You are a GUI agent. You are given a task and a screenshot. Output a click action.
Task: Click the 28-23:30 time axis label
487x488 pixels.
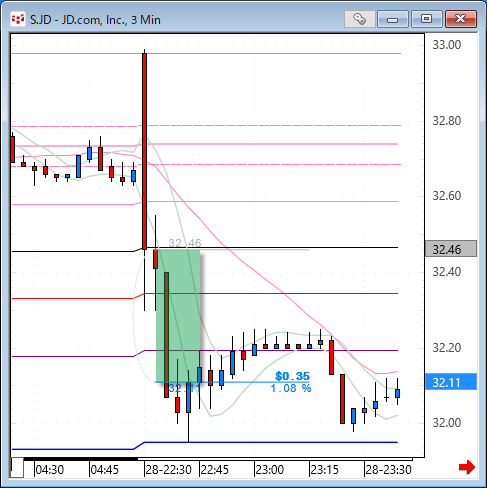click(x=388, y=470)
